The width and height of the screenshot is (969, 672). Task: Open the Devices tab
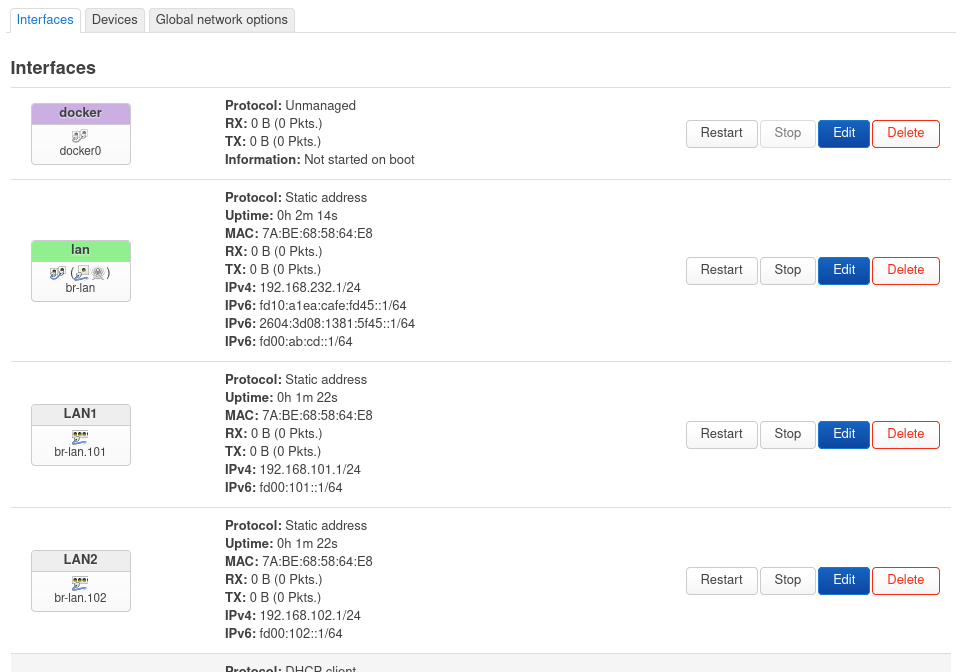115,19
